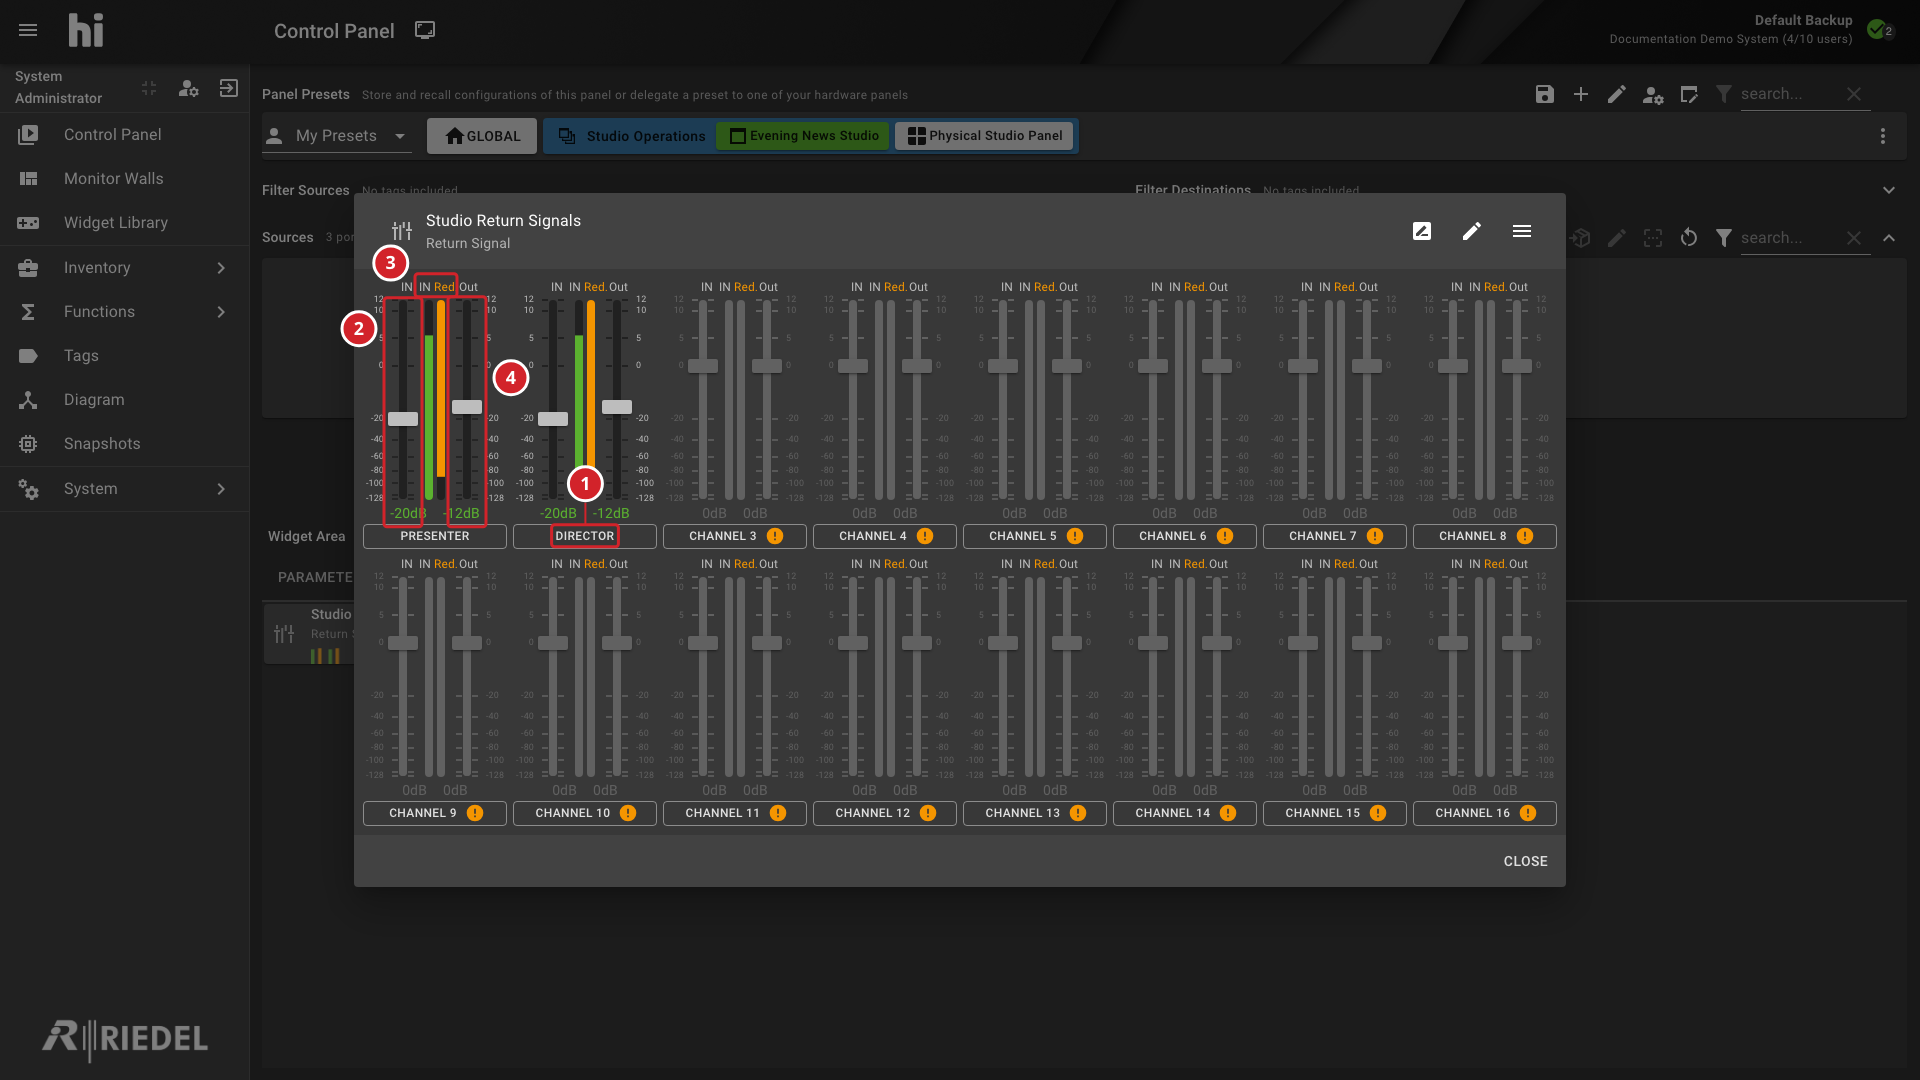The width and height of the screenshot is (1920, 1080).
Task: Open the dialog's three-line menu icon
Action: pos(1522,231)
